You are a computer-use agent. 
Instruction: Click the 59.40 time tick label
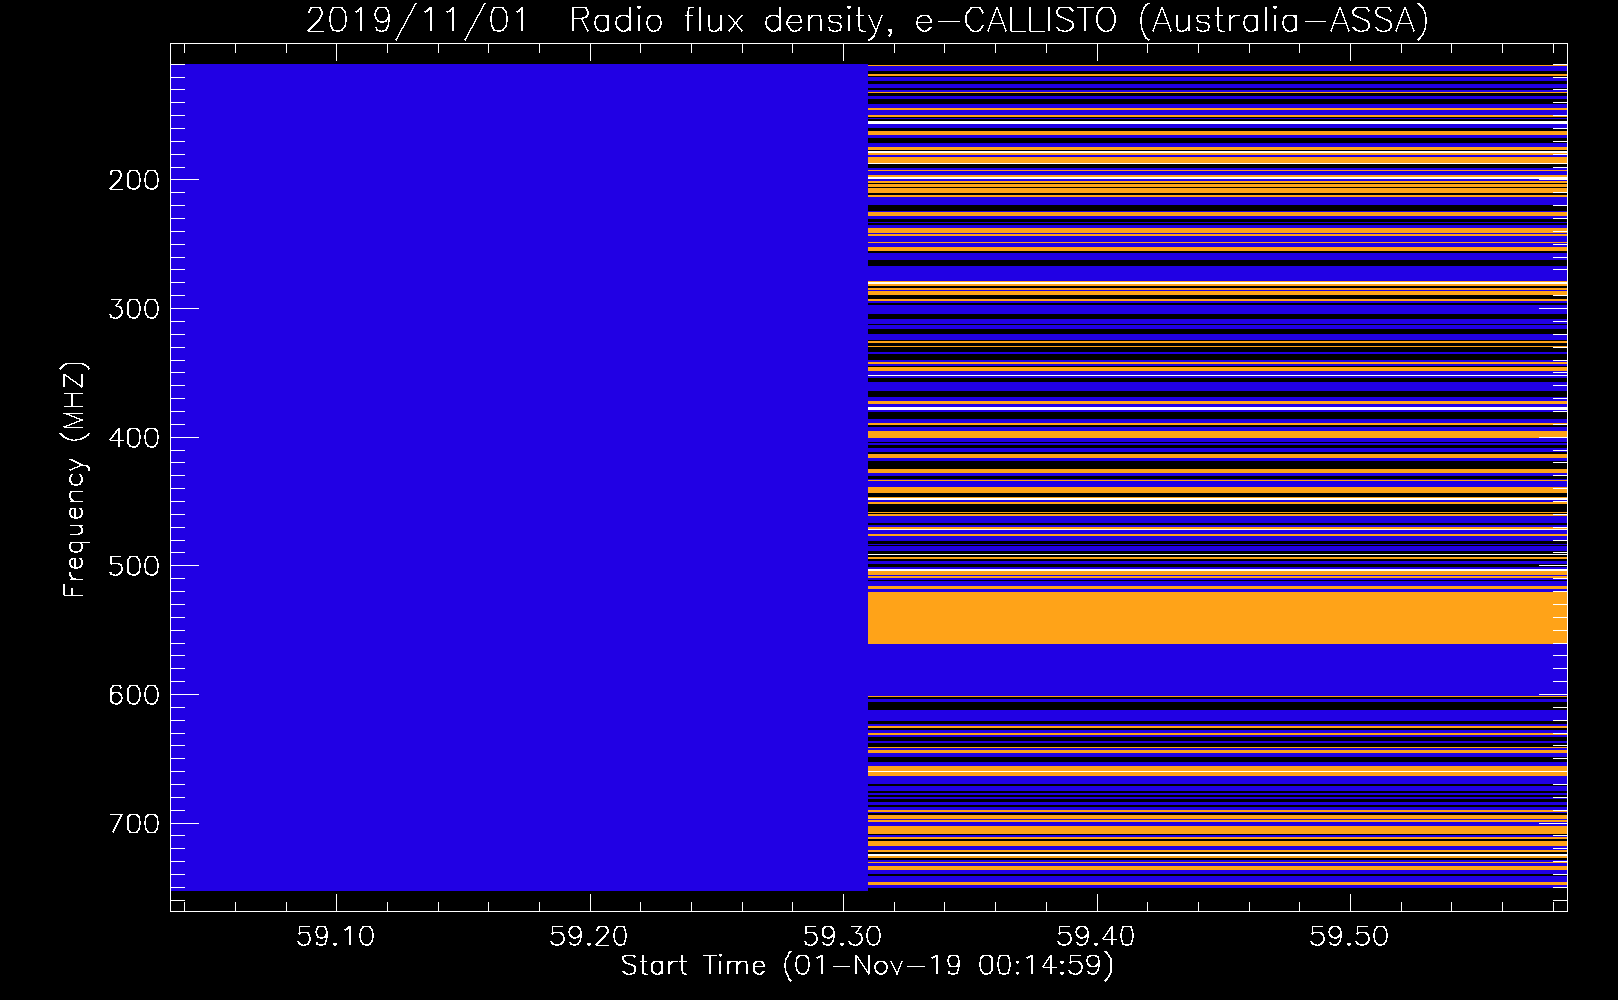pos(1096,937)
